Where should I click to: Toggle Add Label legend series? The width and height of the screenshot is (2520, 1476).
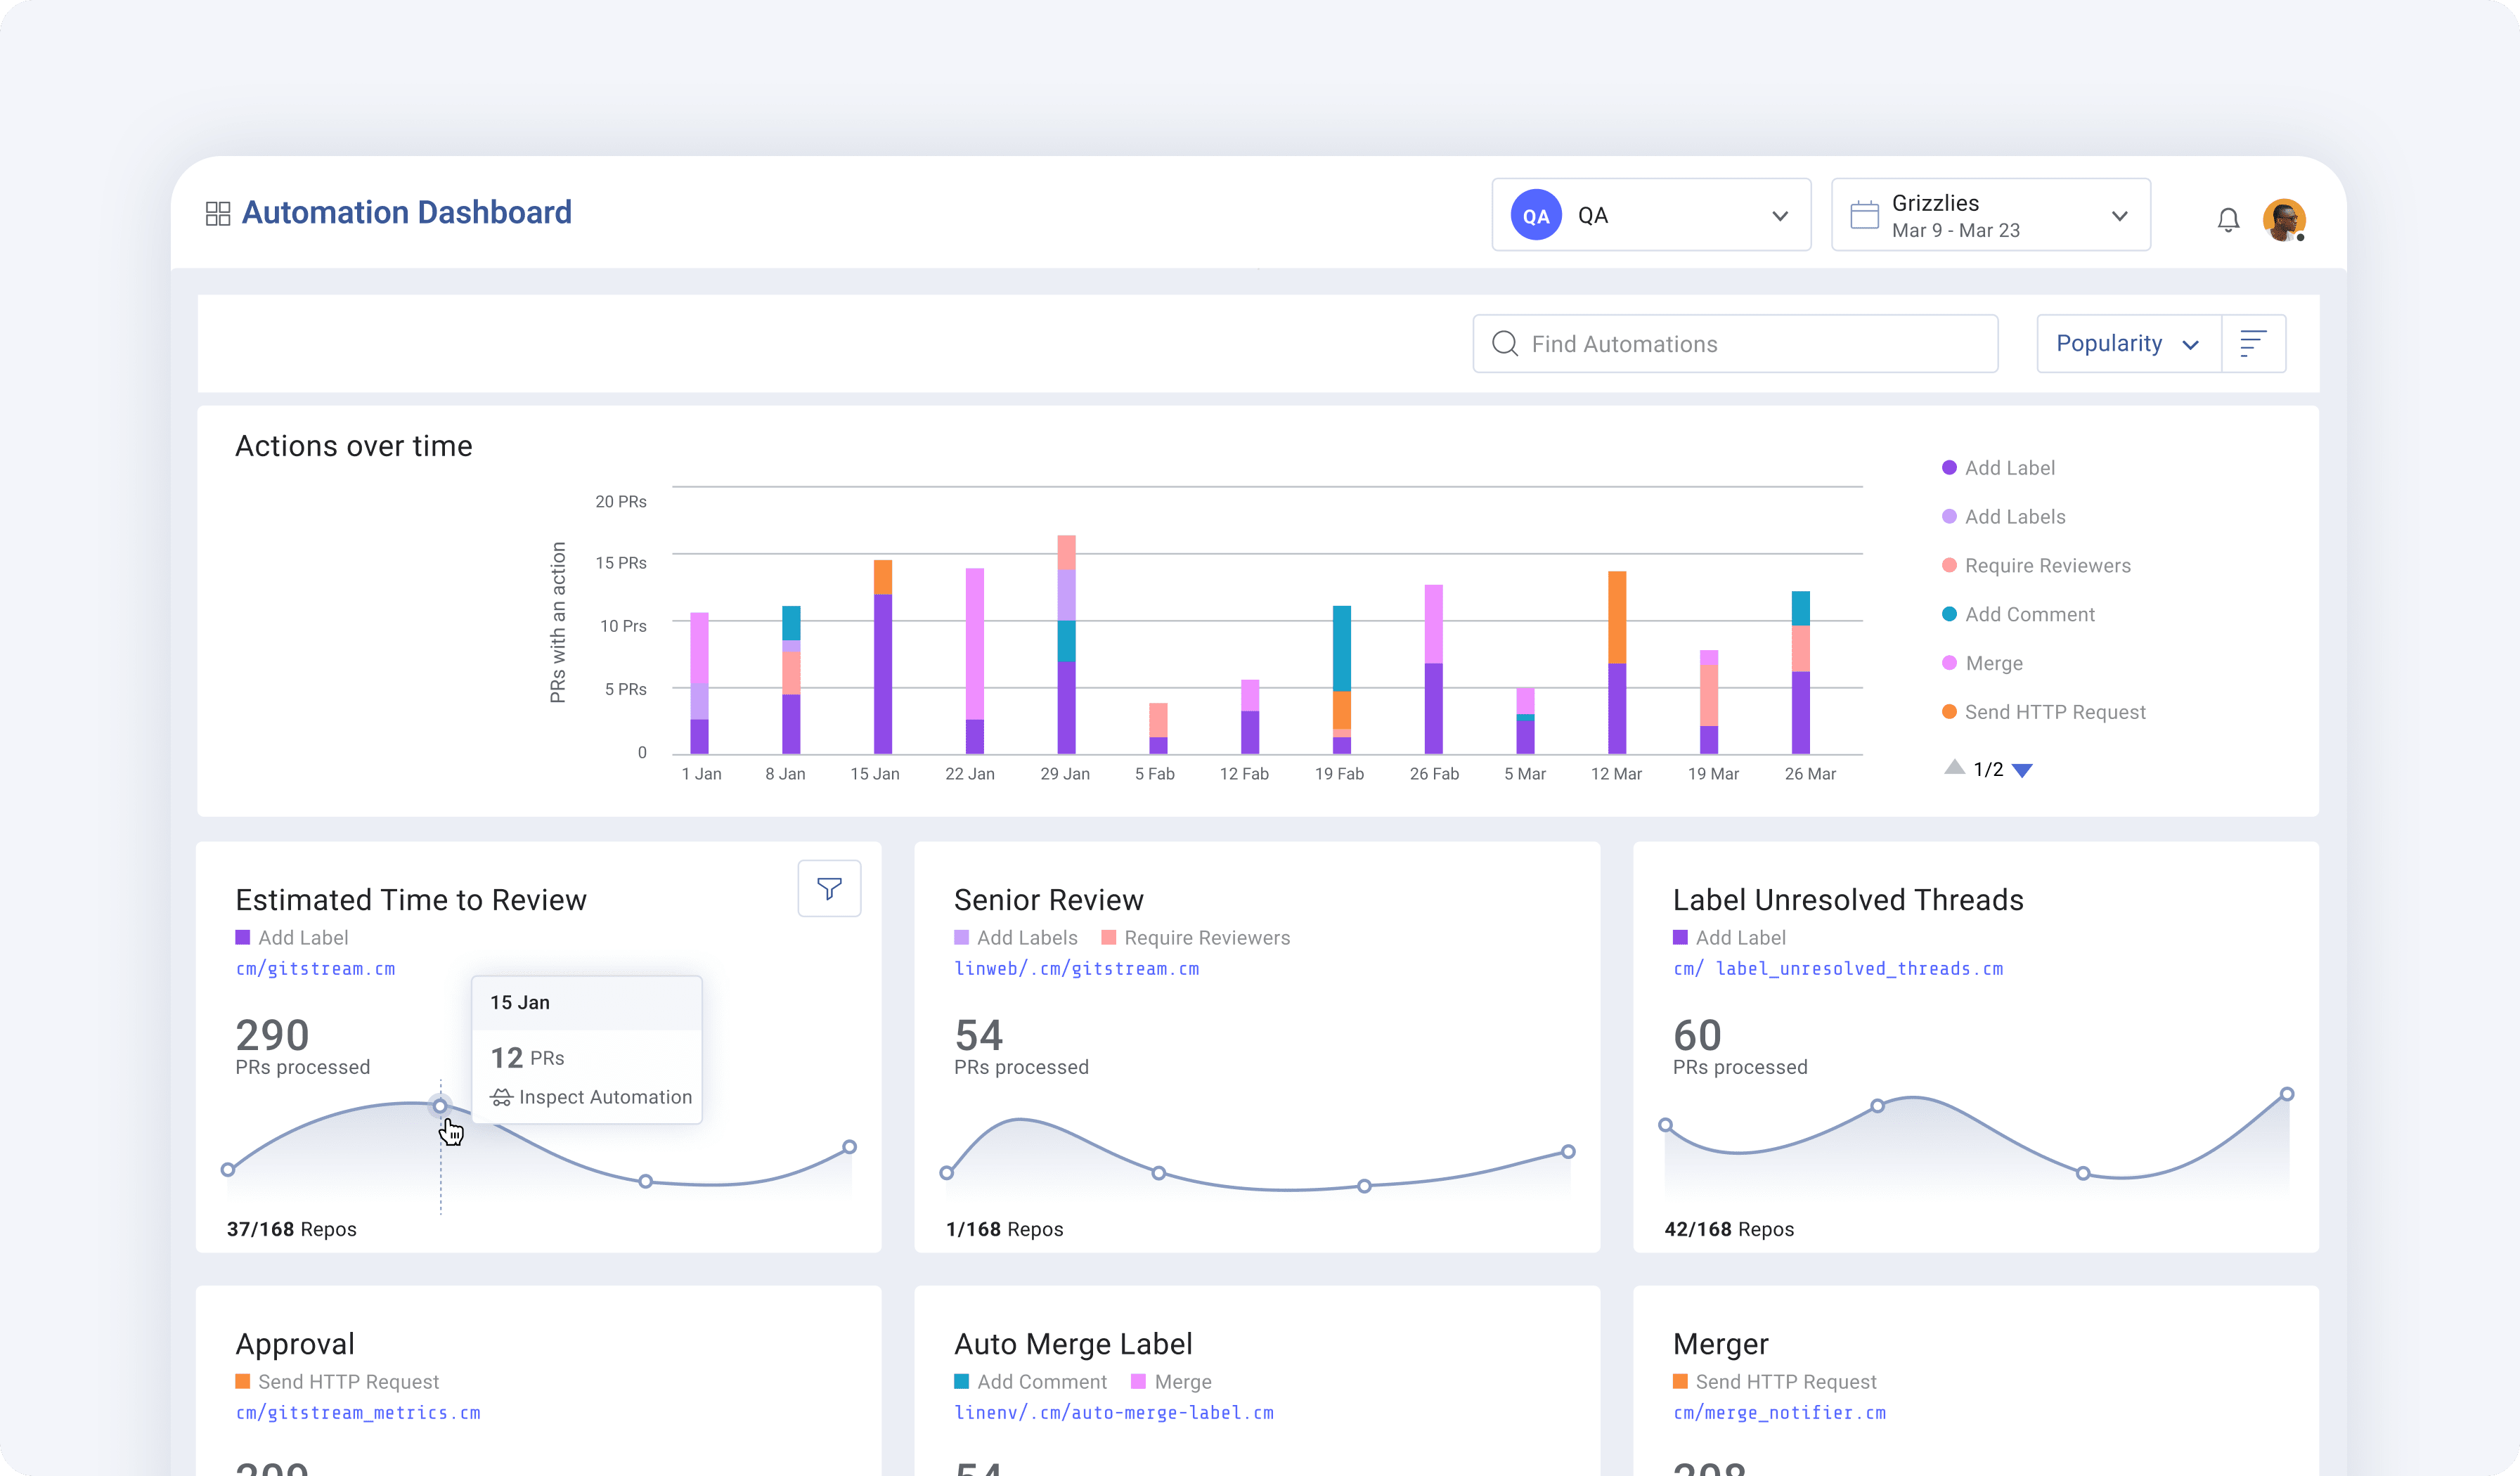[1998, 468]
